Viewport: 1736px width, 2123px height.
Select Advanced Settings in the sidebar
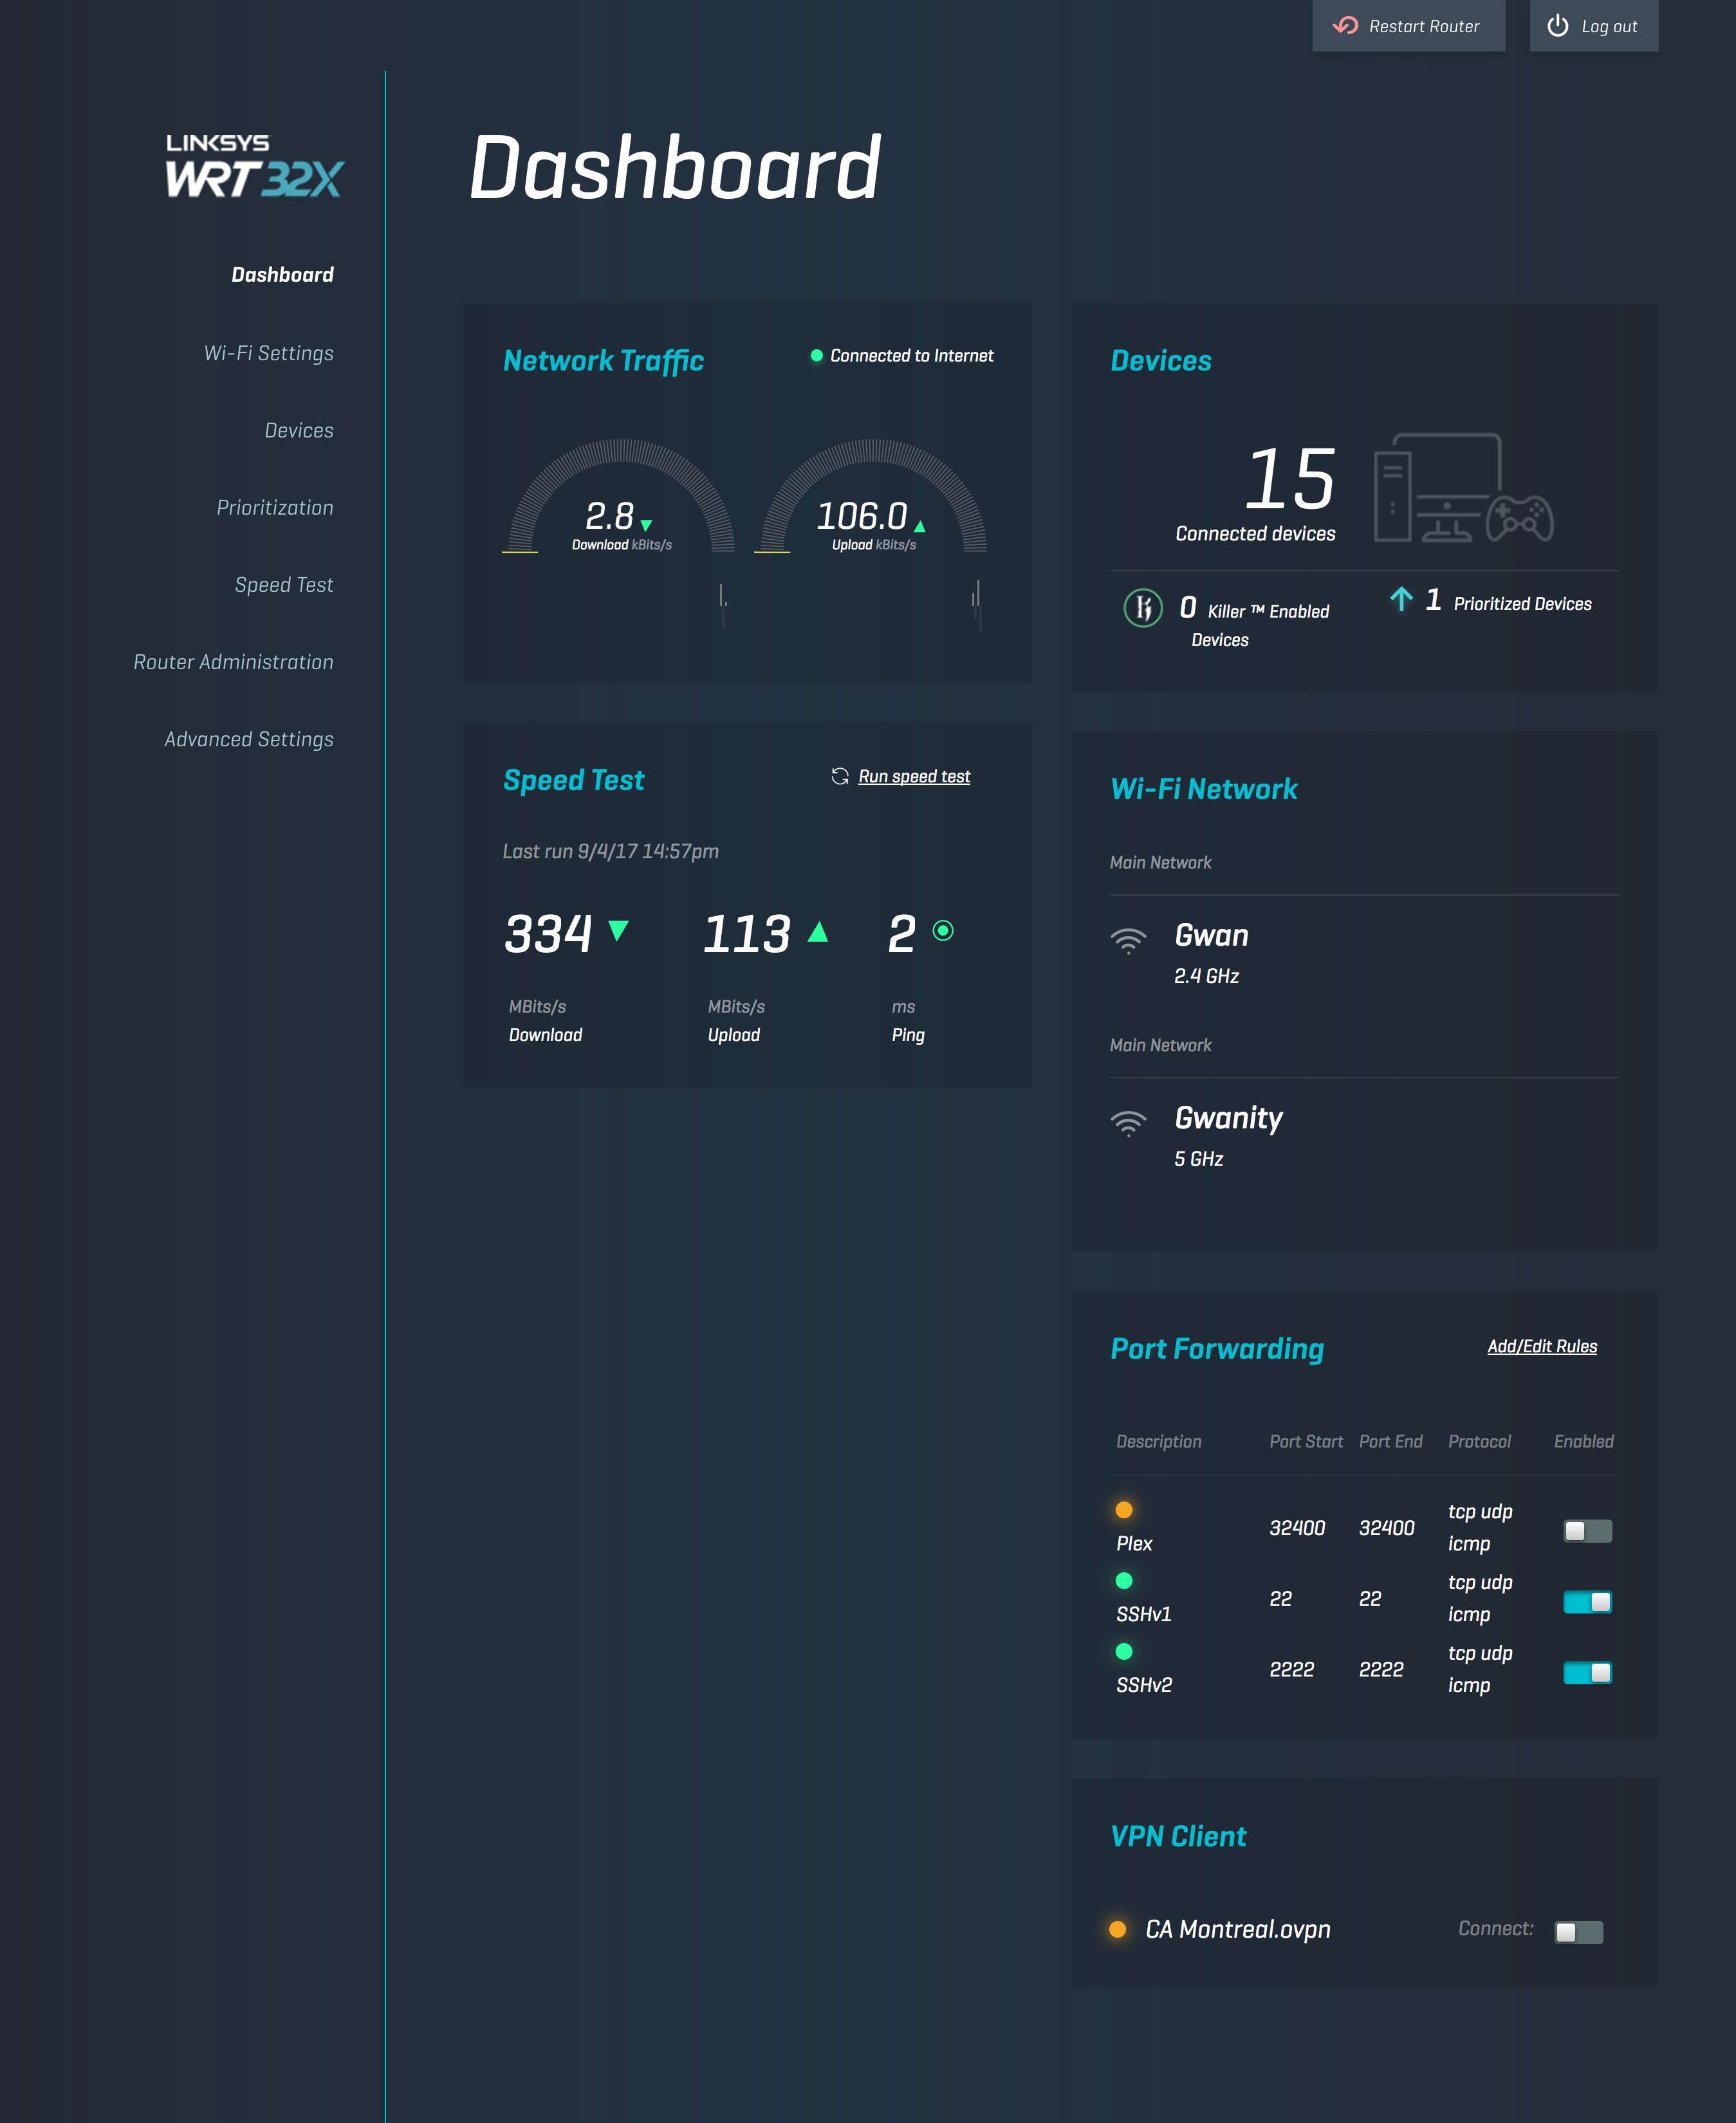[x=248, y=739]
